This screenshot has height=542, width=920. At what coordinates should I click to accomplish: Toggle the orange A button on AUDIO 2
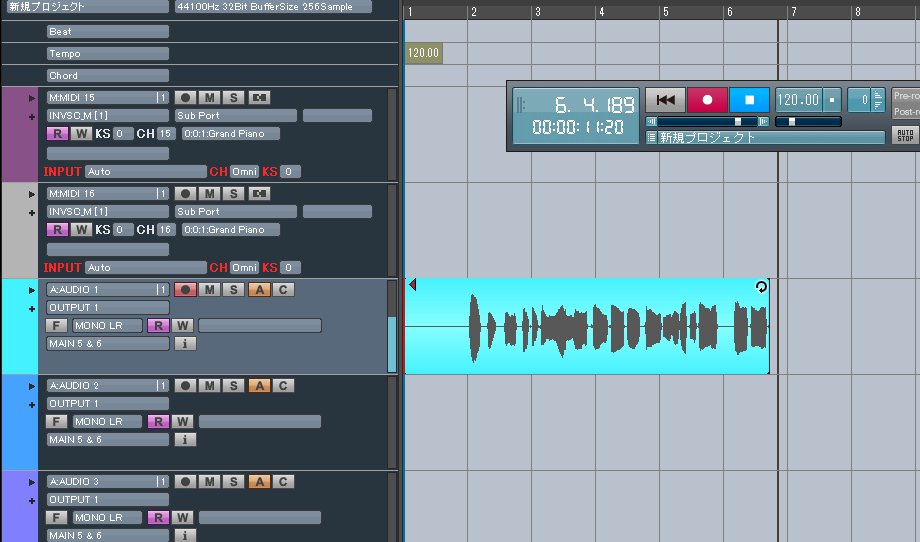[259, 385]
